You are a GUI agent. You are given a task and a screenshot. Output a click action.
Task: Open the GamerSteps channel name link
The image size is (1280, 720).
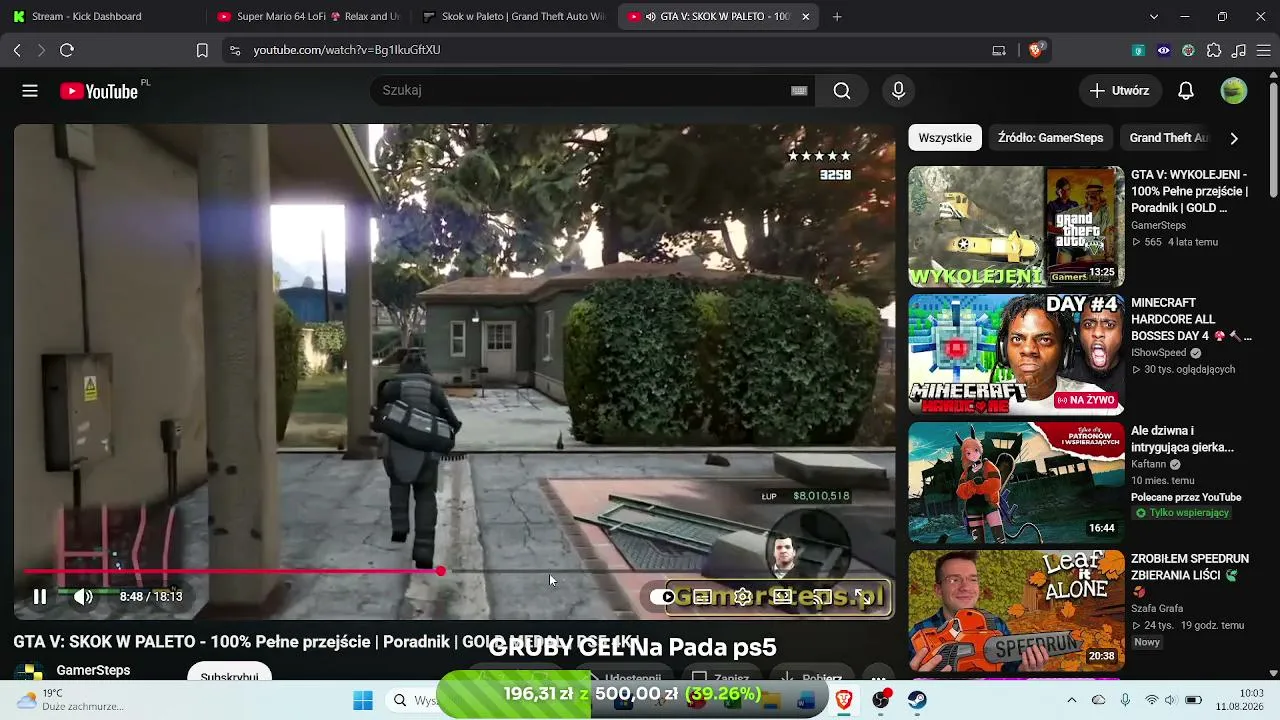click(93, 670)
